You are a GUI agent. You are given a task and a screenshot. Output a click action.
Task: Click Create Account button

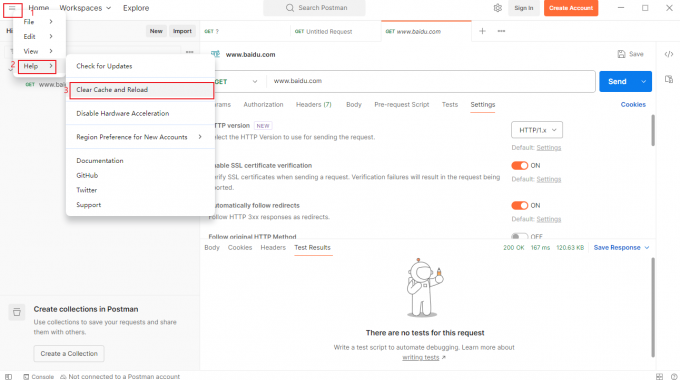click(571, 8)
